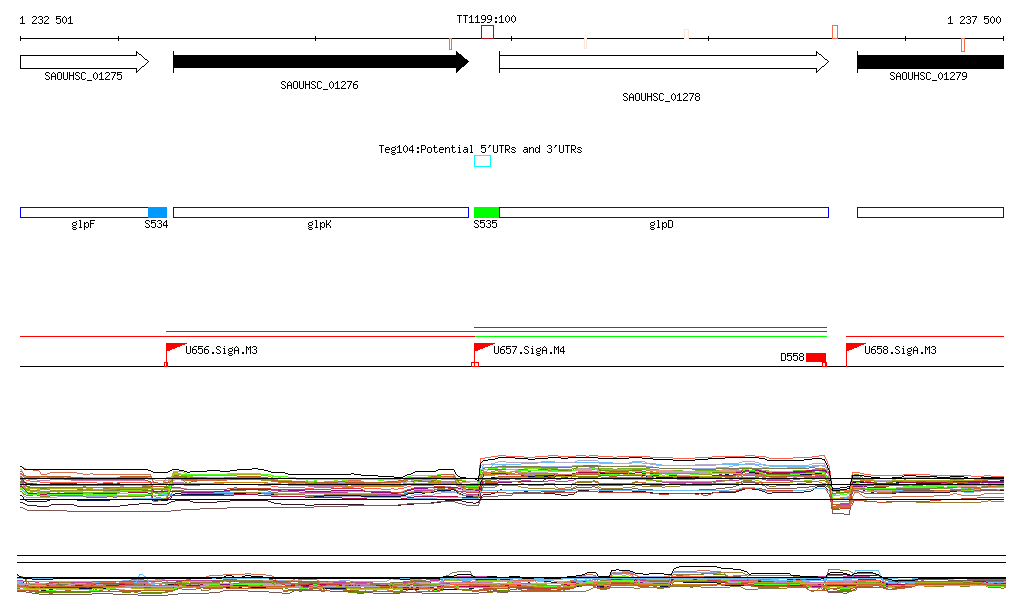
Task: Click the white SAOUHSC_01275 gene arrow
Action: [x=84, y=63]
